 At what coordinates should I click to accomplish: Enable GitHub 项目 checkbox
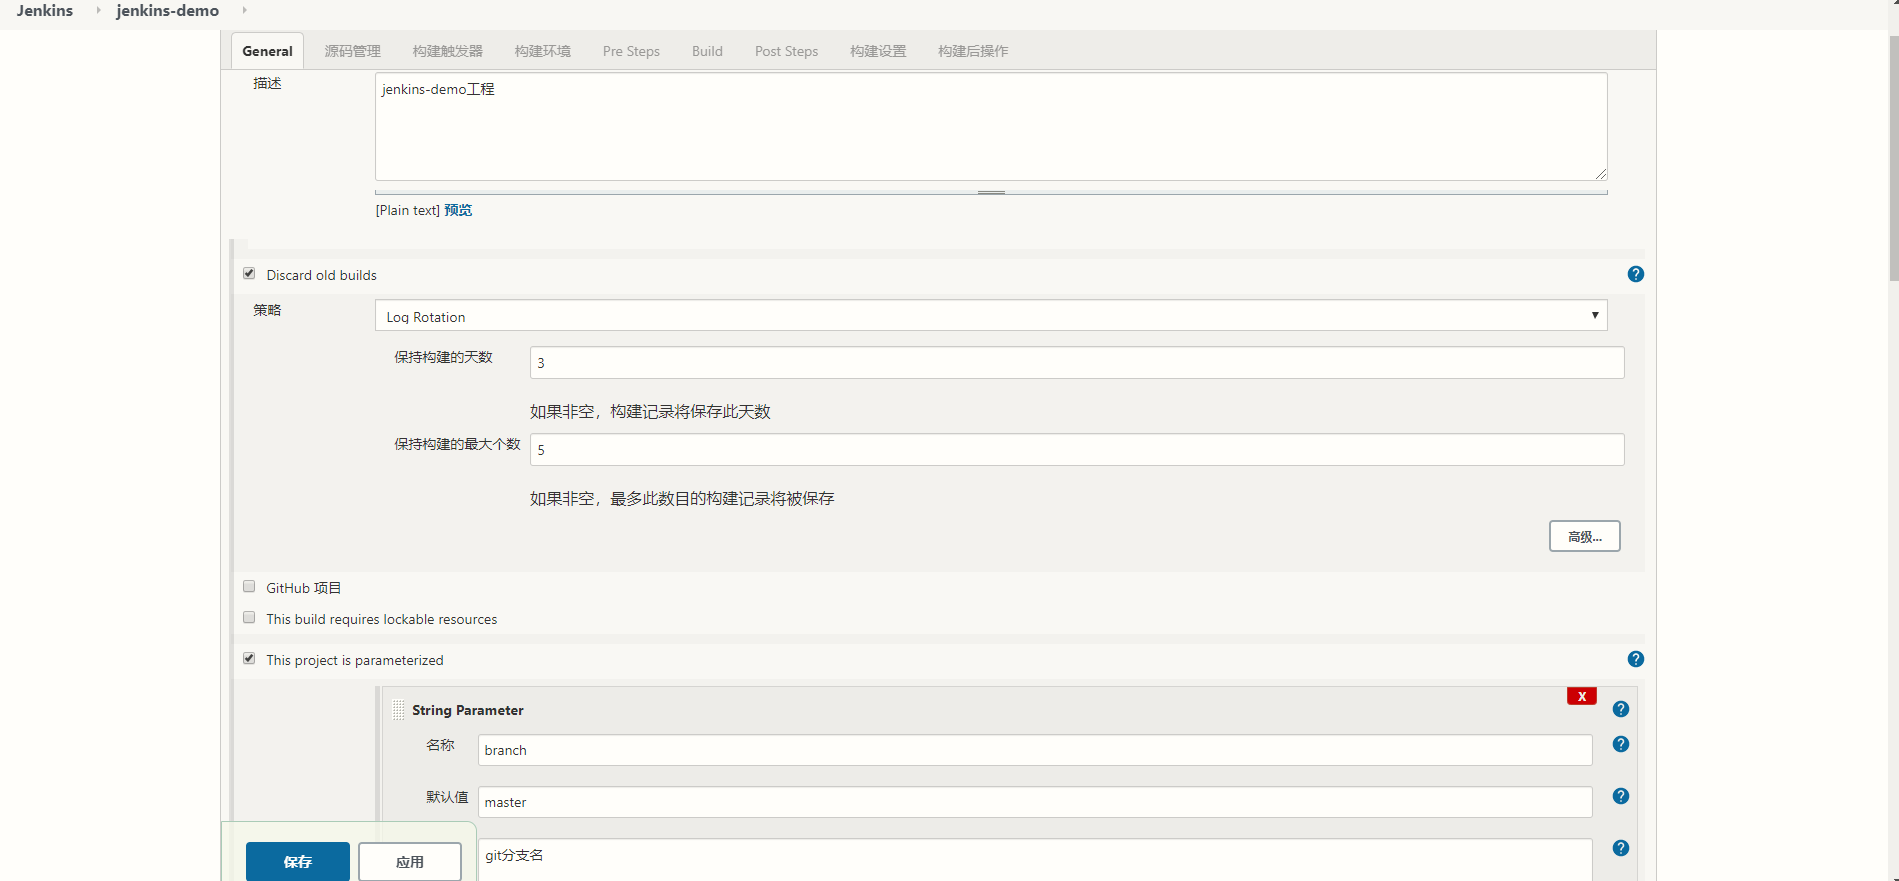click(x=249, y=586)
